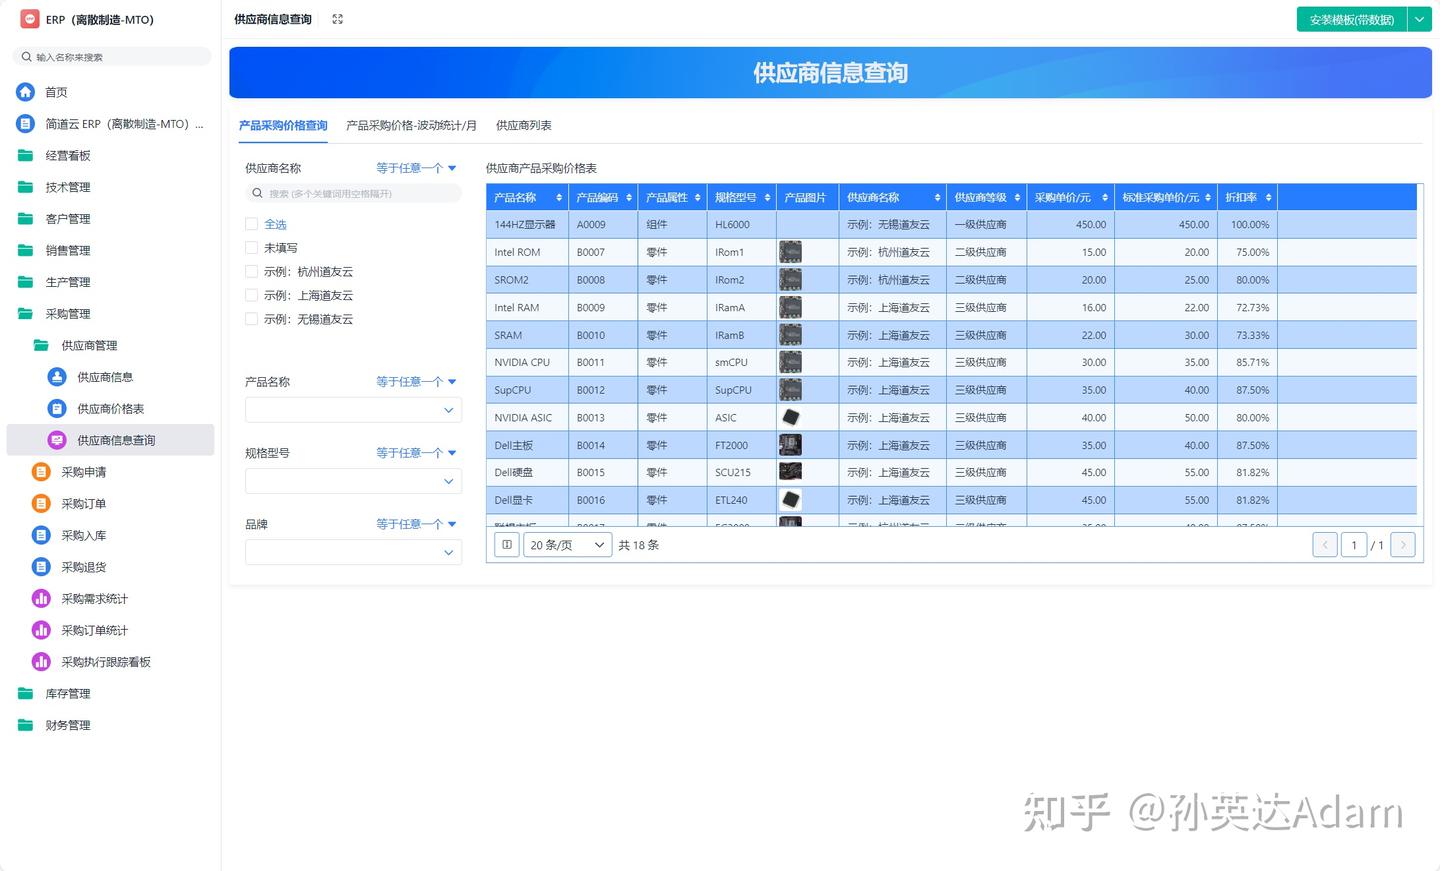Image resolution: width=1440 pixels, height=871 pixels.
Task: Open the arrow next to 安装模板 button
Action: point(1419,19)
